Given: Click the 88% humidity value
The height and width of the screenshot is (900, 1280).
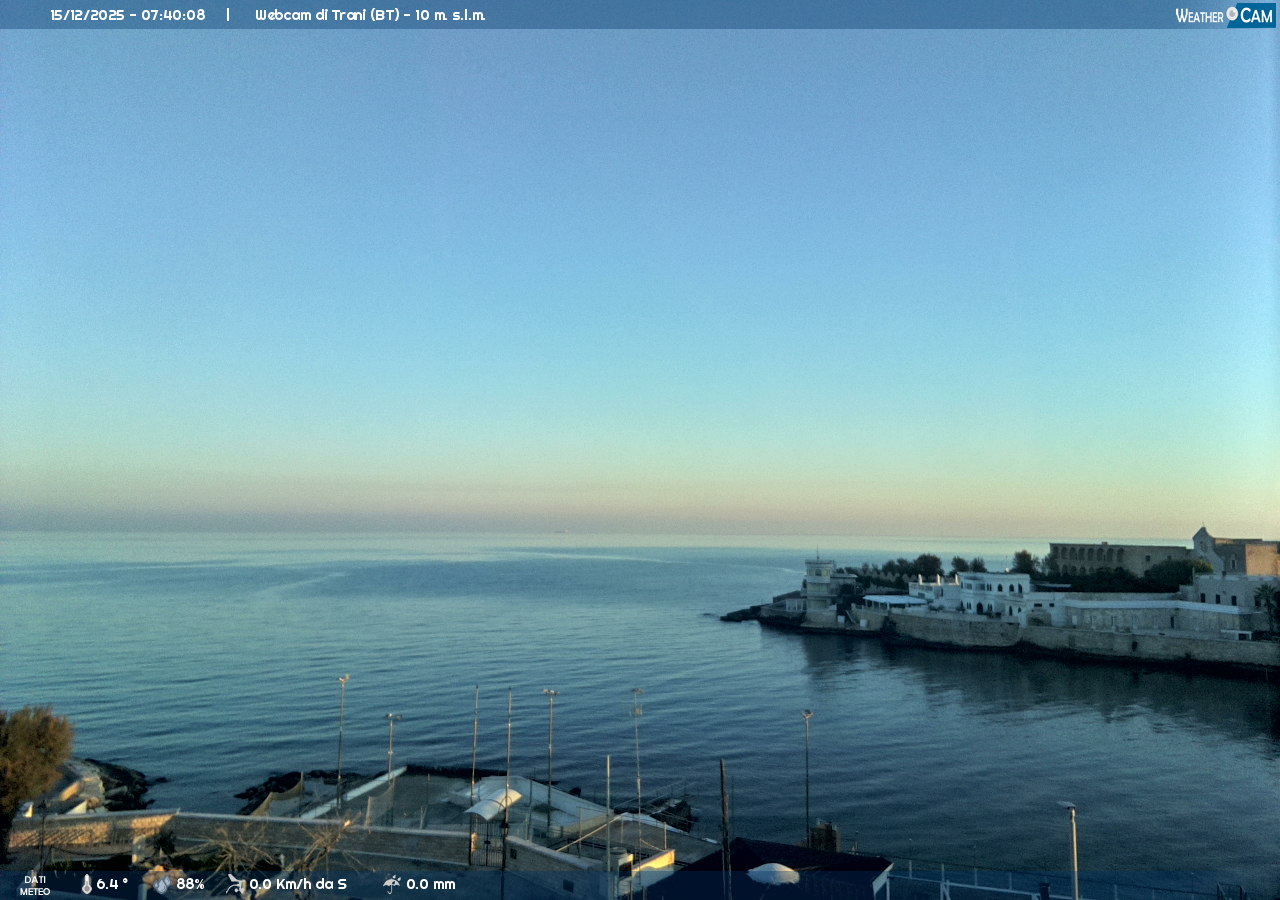Looking at the screenshot, I should (190, 884).
